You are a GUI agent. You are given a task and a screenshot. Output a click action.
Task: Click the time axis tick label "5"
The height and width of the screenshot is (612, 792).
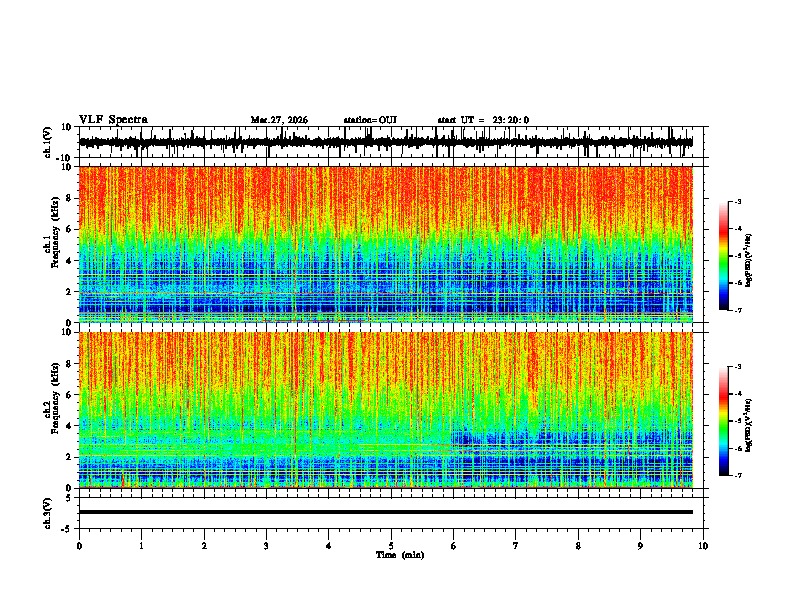391,546
